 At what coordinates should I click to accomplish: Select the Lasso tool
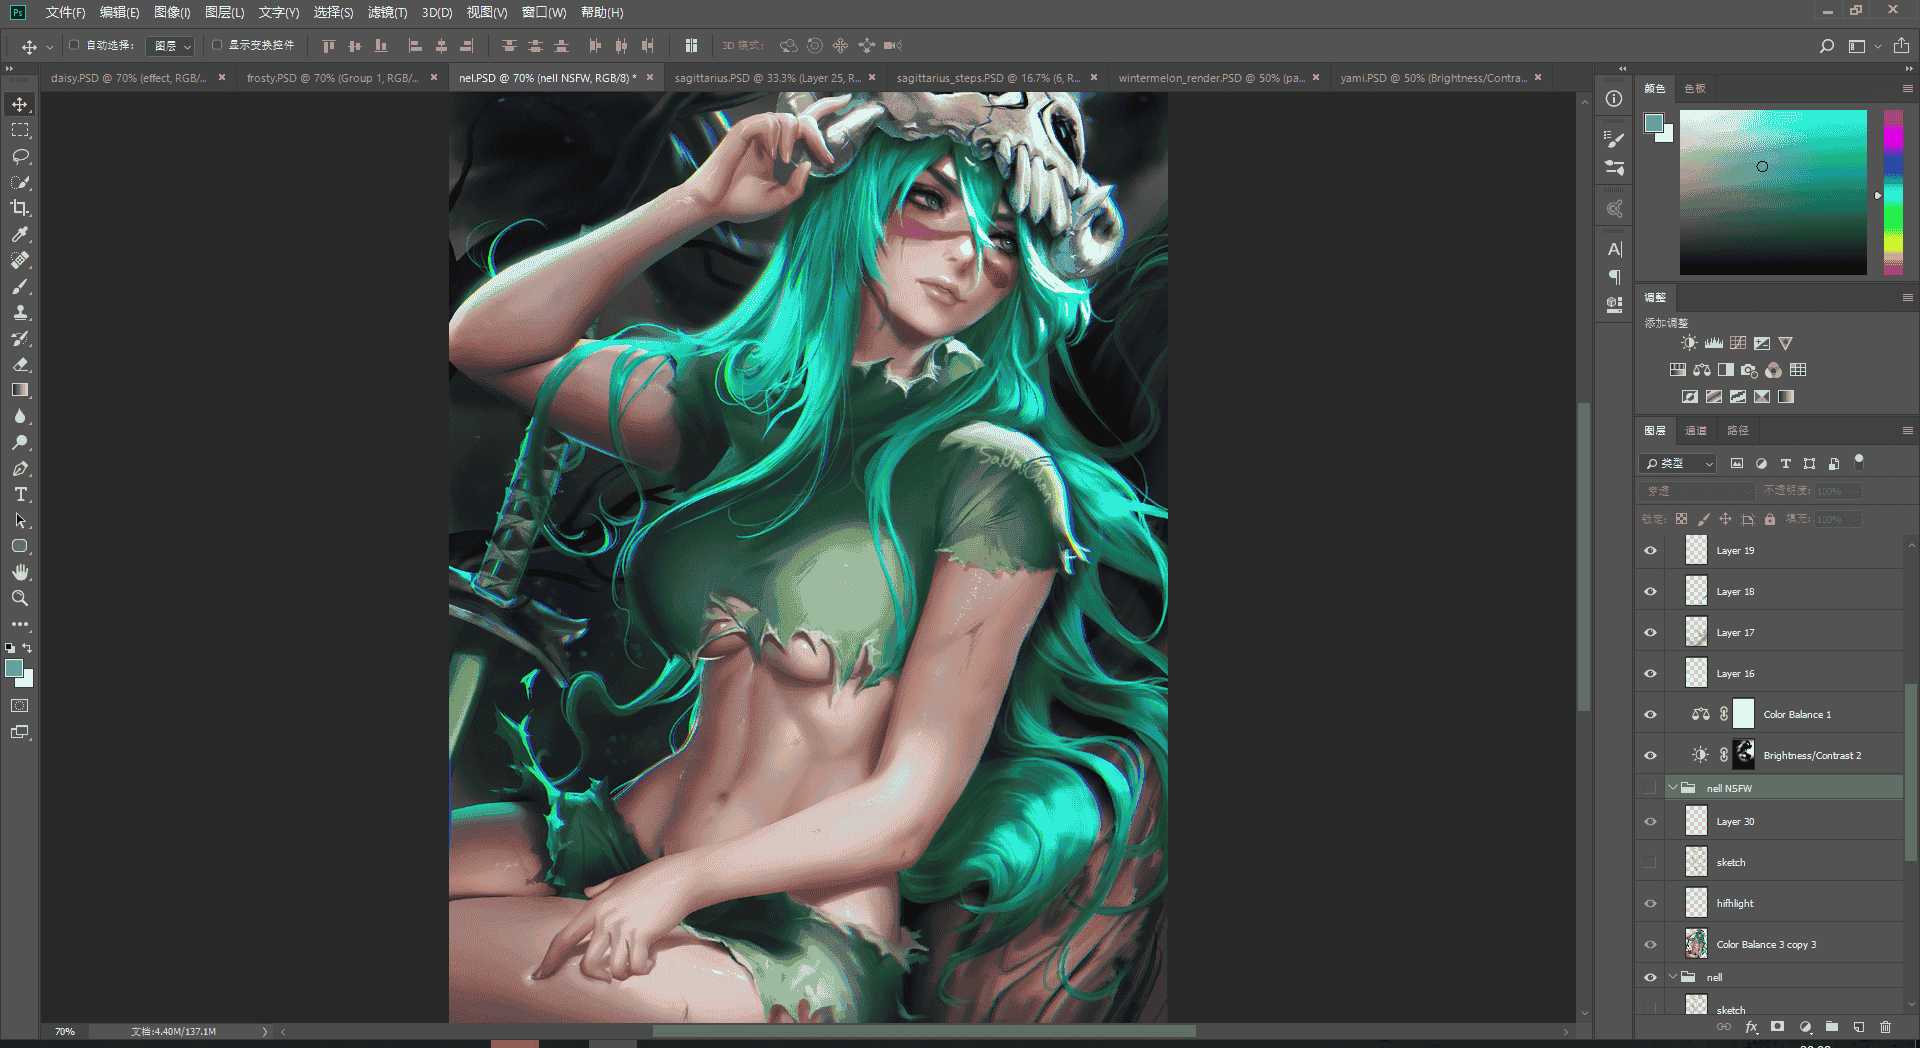(20, 156)
